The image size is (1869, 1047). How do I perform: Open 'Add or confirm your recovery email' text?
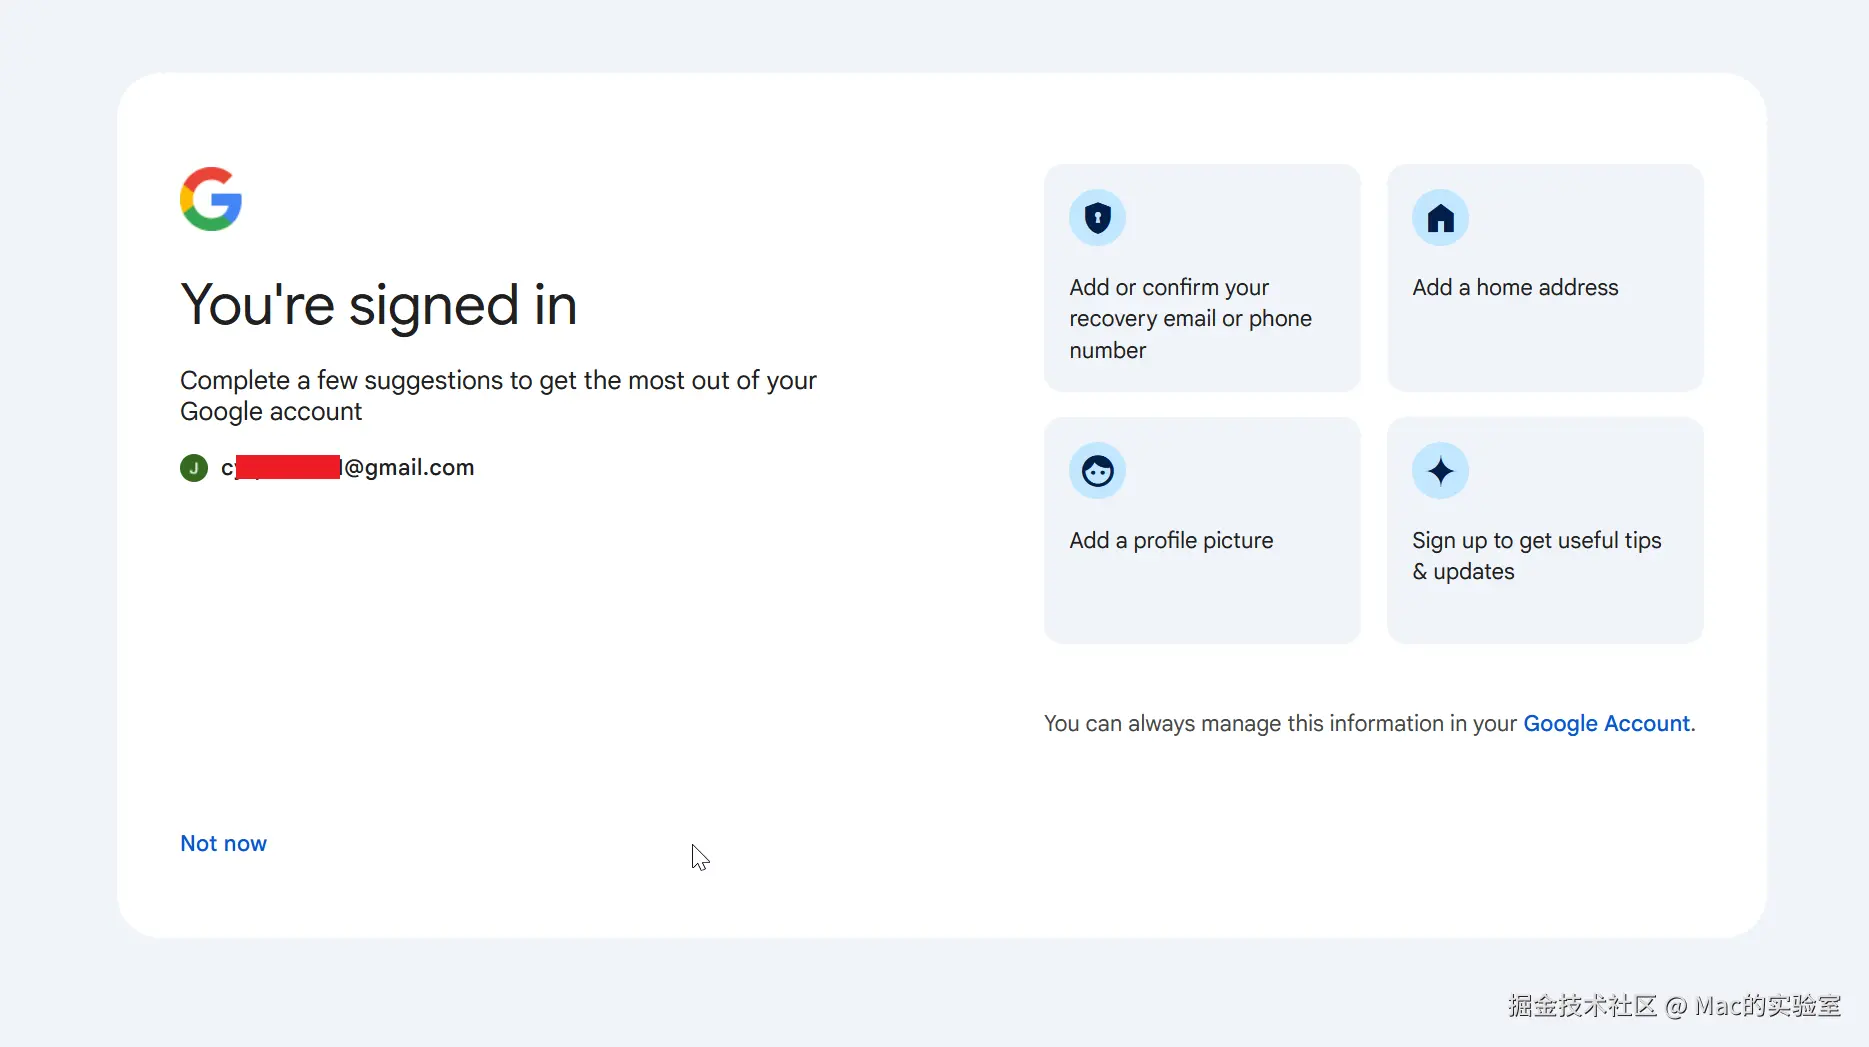click(x=1190, y=319)
